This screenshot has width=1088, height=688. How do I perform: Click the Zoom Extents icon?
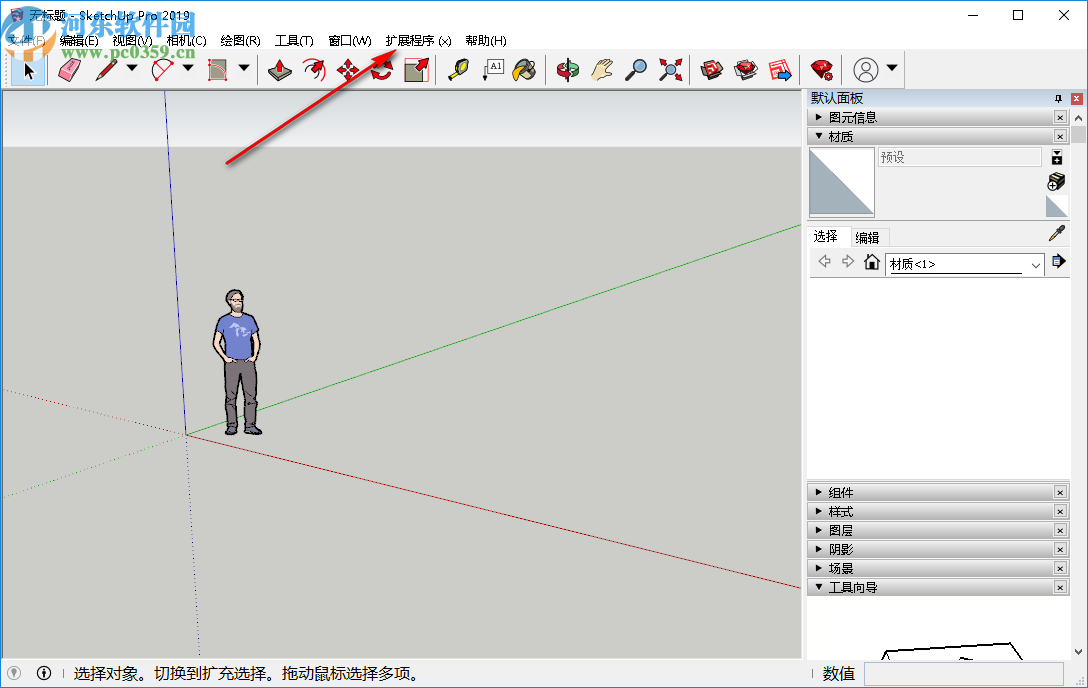tap(670, 70)
